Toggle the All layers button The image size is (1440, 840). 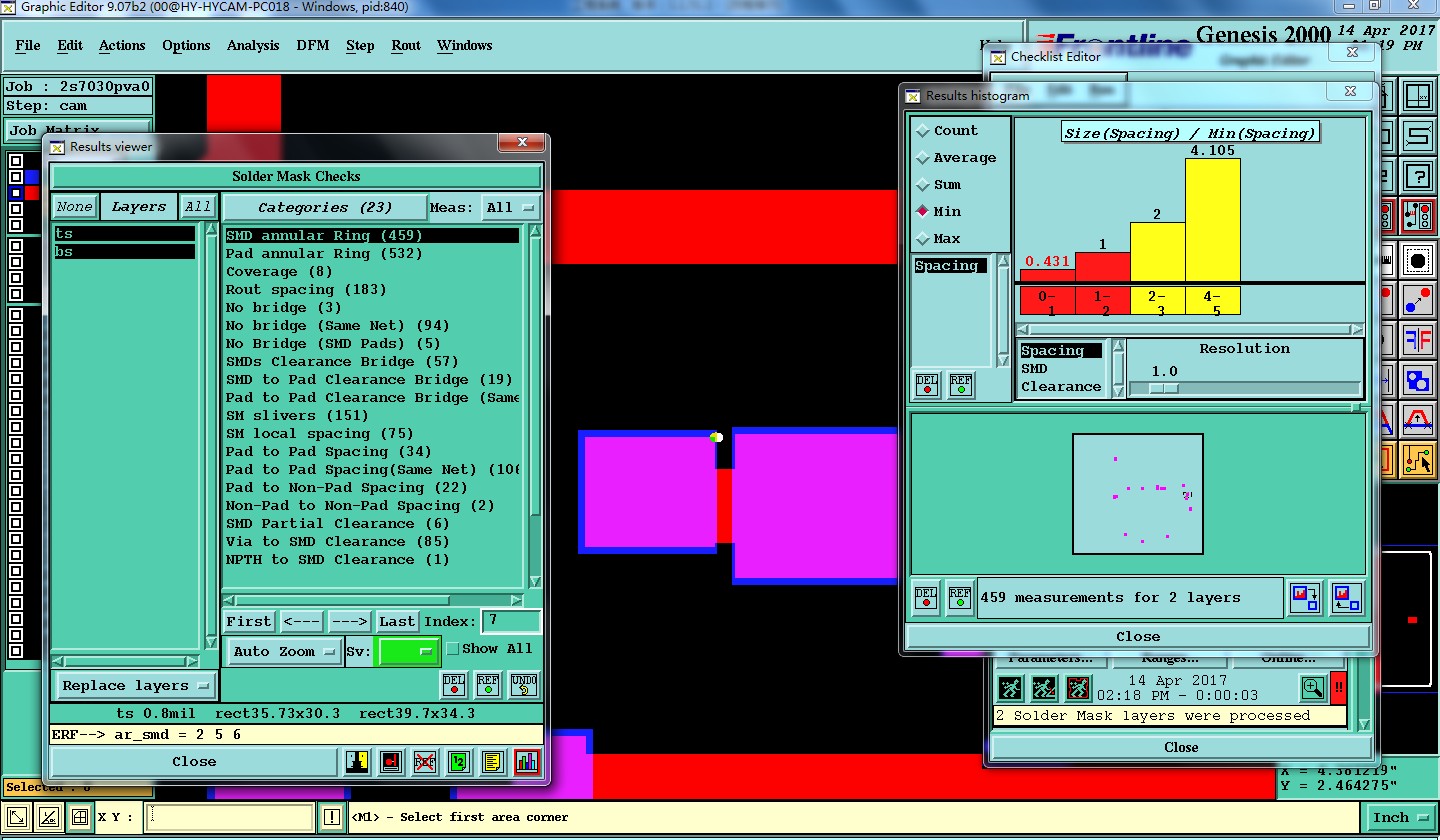[x=198, y=207]
